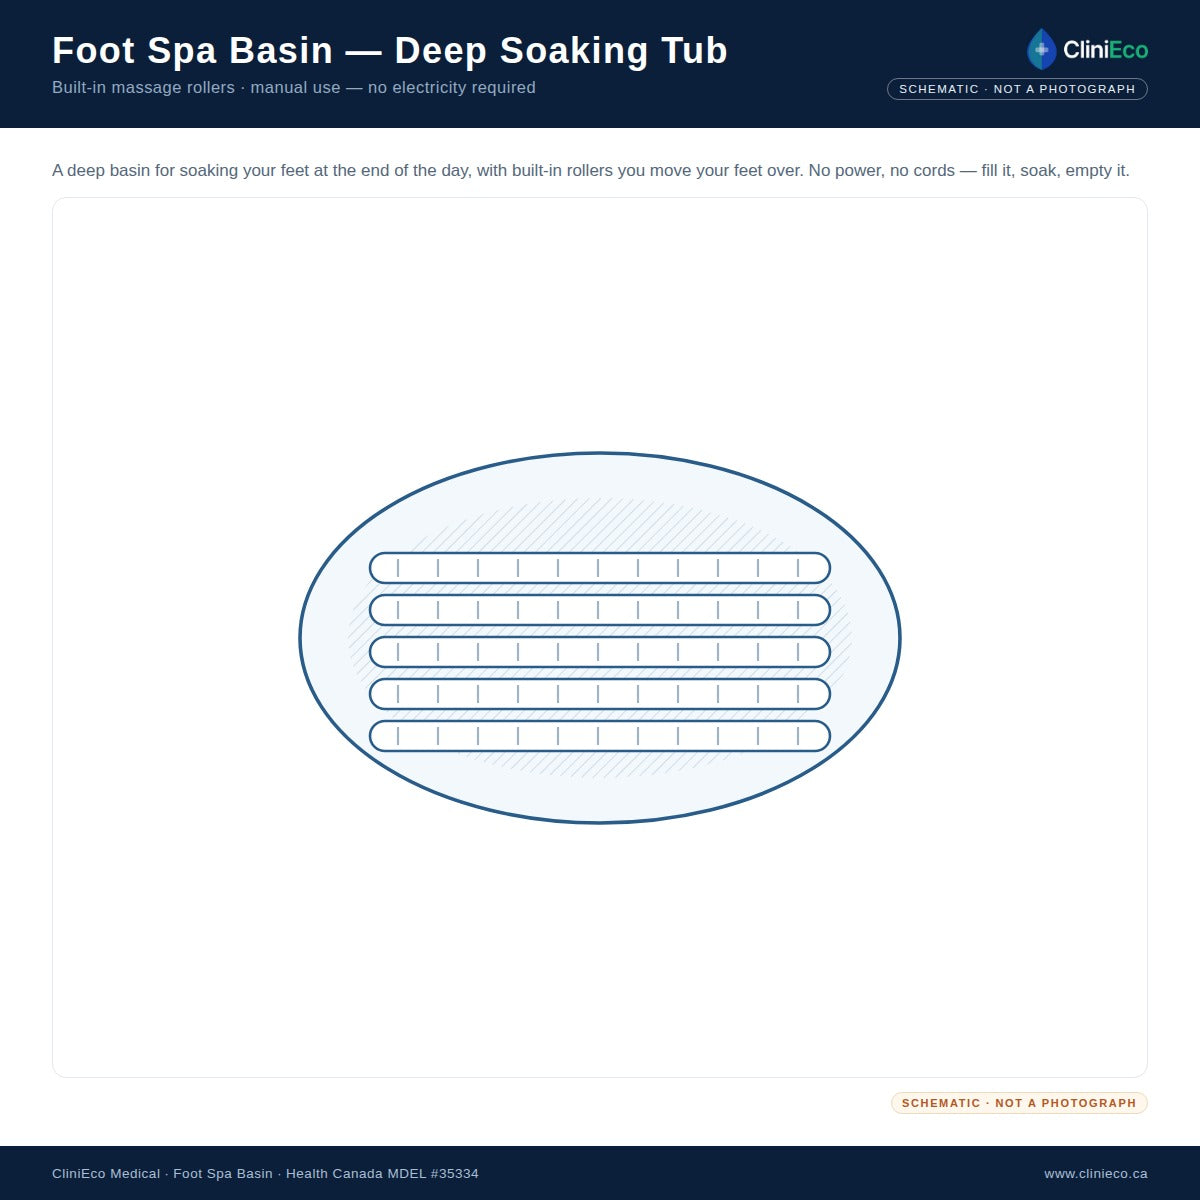
Task: Select the 'Foot Spa Basin — Deep Soaking Tub' title
Action: coord(390,50)
